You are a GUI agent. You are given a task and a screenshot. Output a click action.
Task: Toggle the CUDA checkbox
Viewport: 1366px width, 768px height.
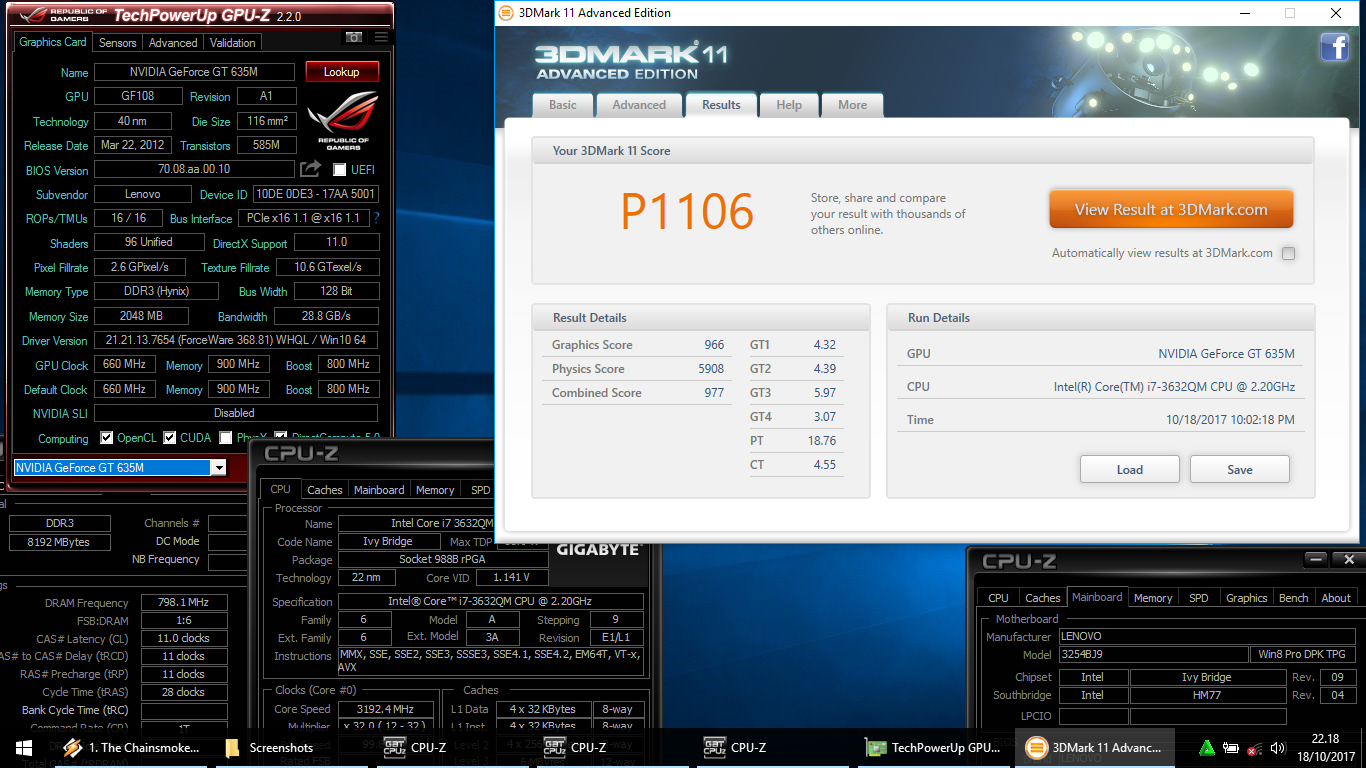coord(170,438)
